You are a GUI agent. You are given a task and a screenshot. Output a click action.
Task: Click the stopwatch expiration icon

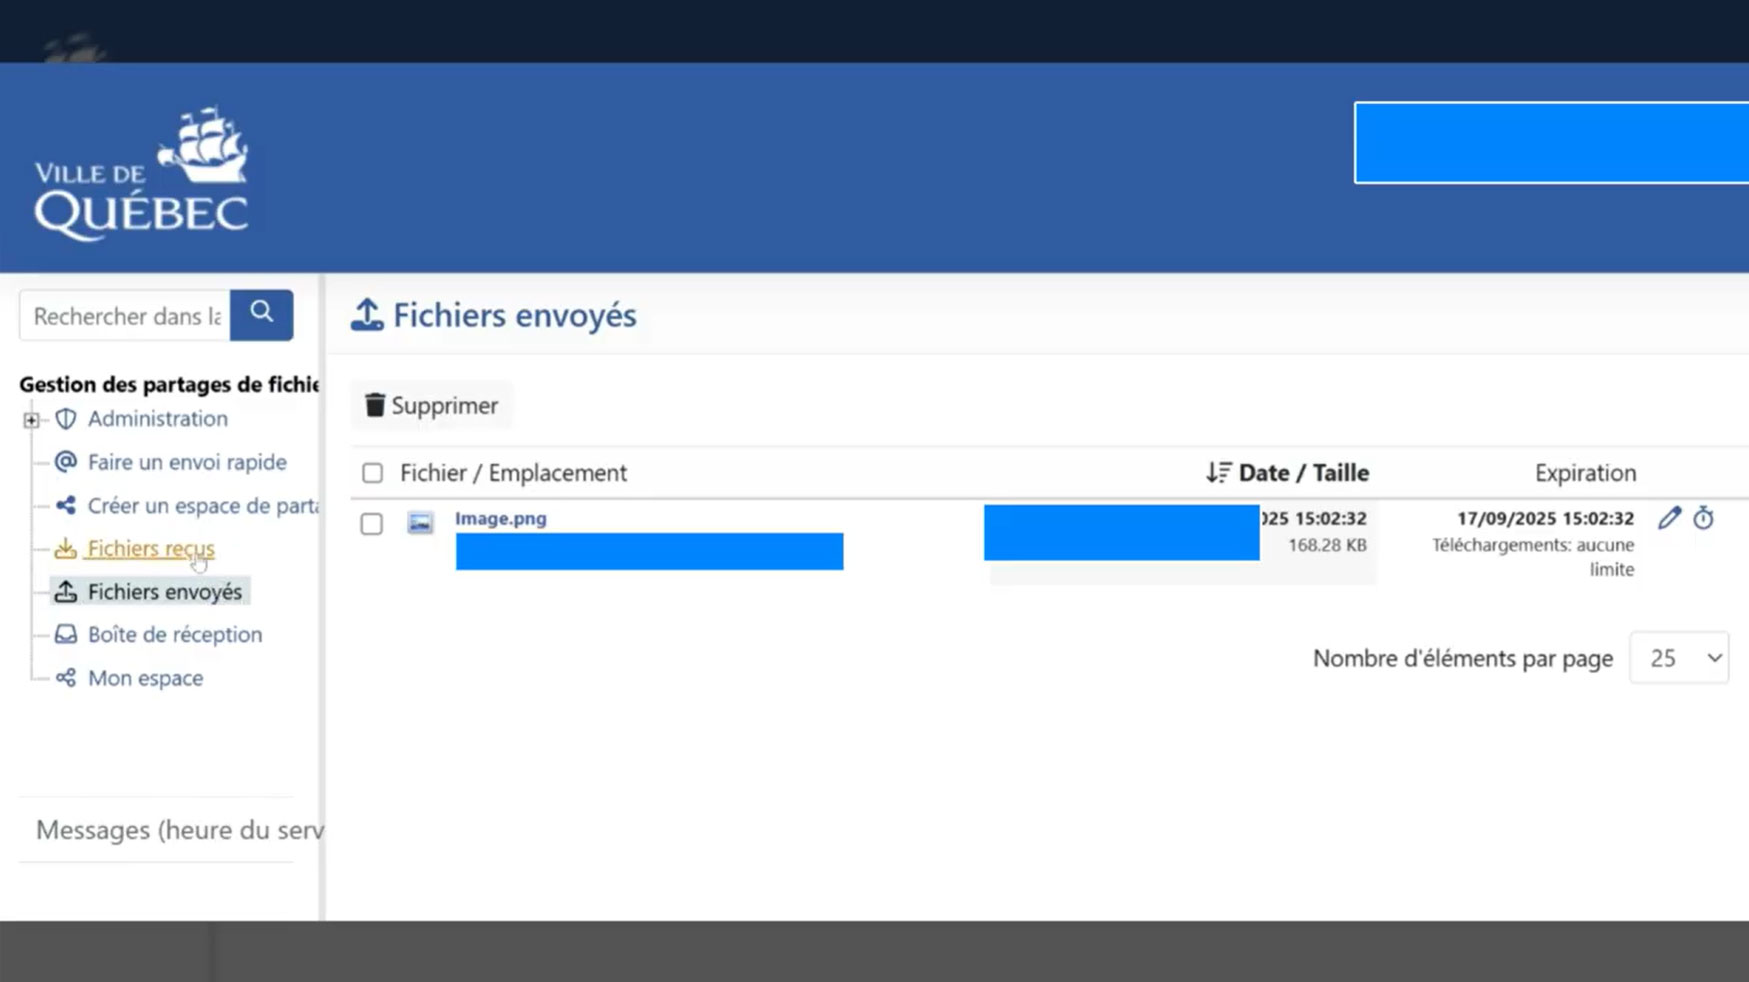point(1704,518)
